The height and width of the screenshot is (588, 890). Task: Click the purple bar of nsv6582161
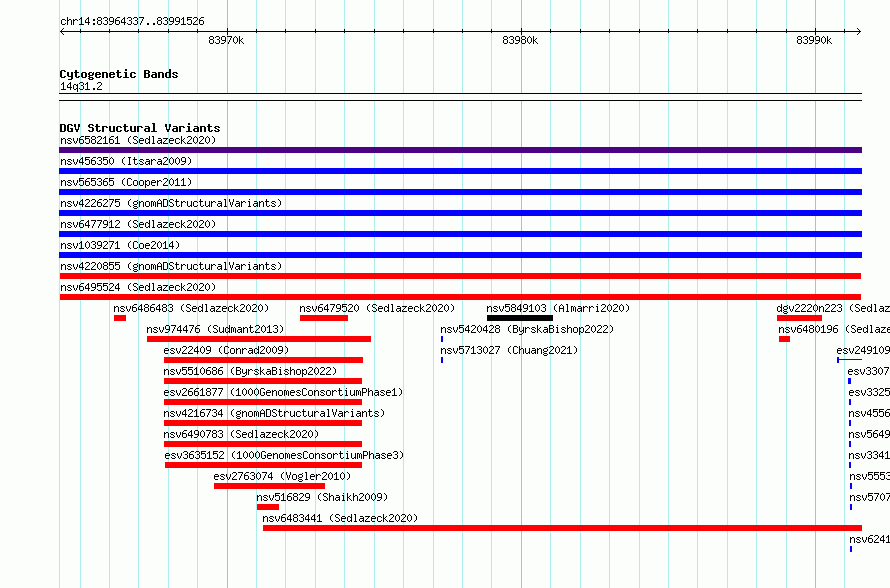[x=460, y=150]
